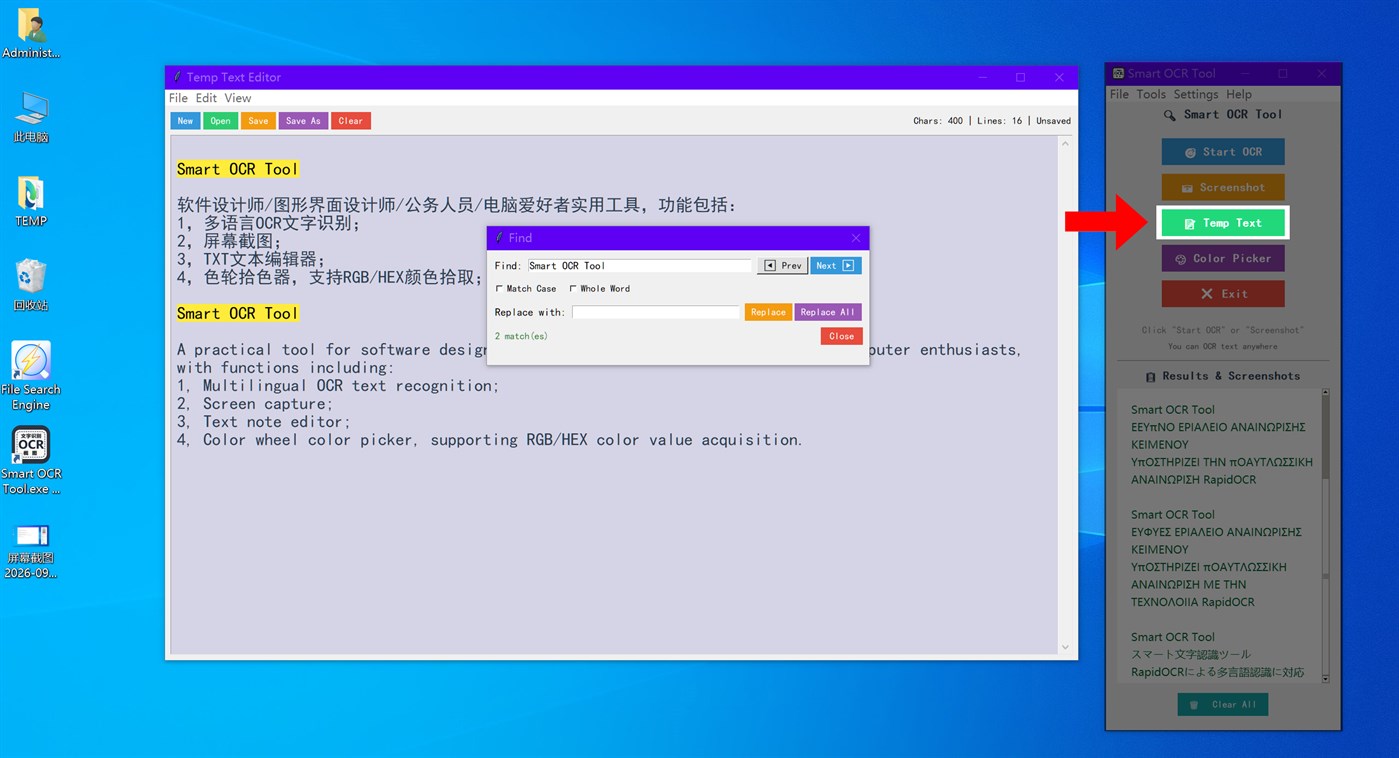
Task: Open the Color Picker button
Action: click(1223, 258)
